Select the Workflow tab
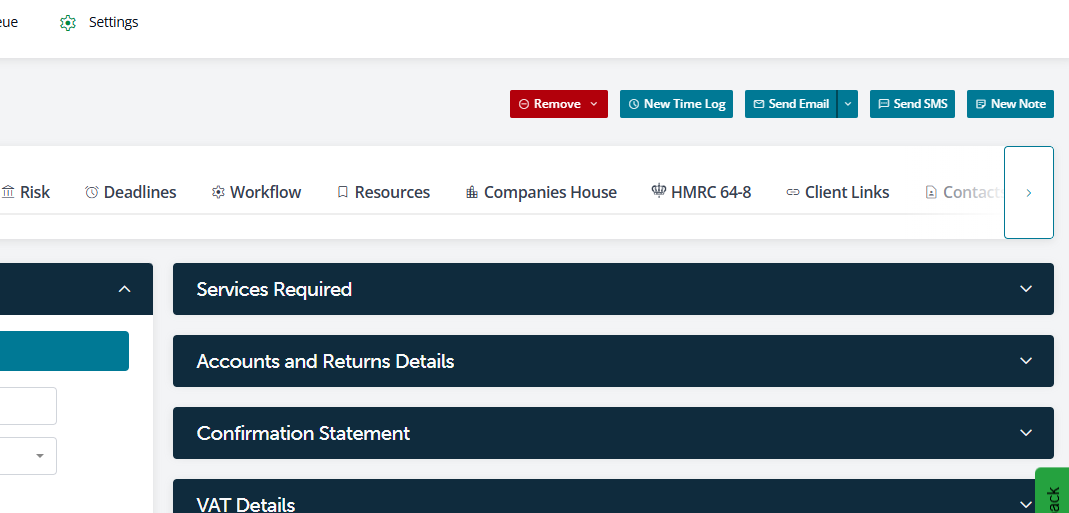 pos(256,192)
